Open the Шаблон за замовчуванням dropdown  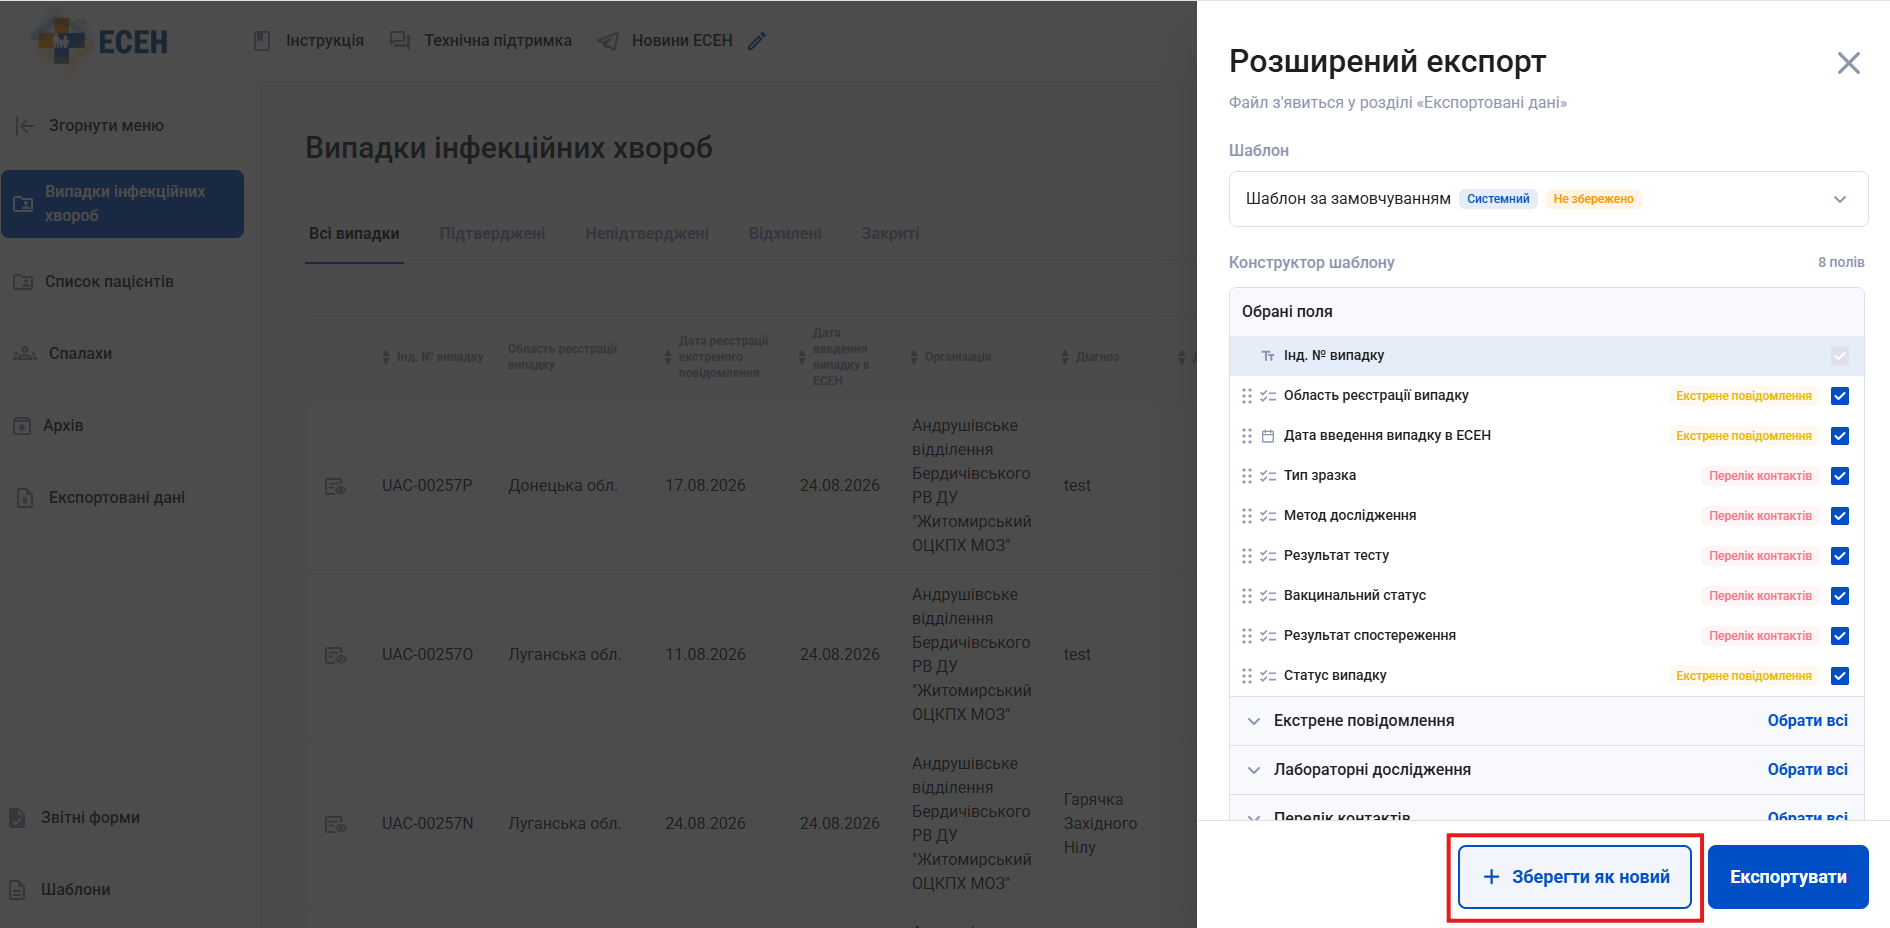pyautogui.click(x=1548, y=199)
